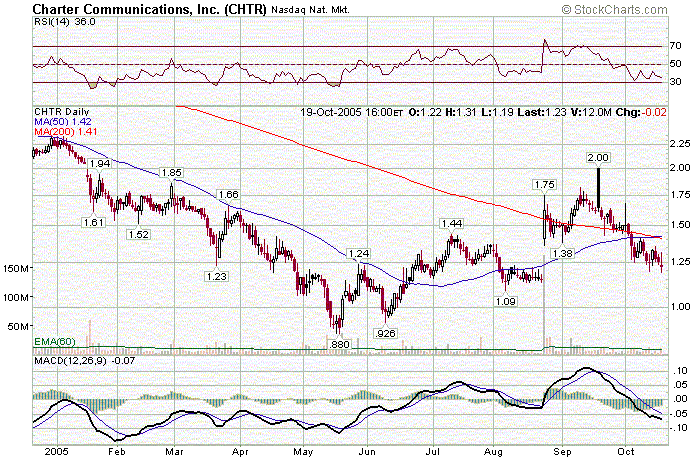Click the 50M volume axis label
Image resolution: width=700 pixels, height=462 pixels.
[19, 326]
